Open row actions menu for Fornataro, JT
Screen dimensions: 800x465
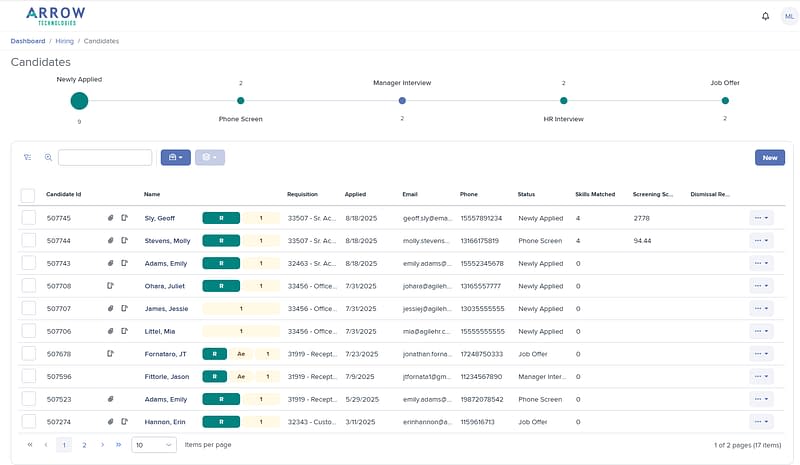click(761, 354)
